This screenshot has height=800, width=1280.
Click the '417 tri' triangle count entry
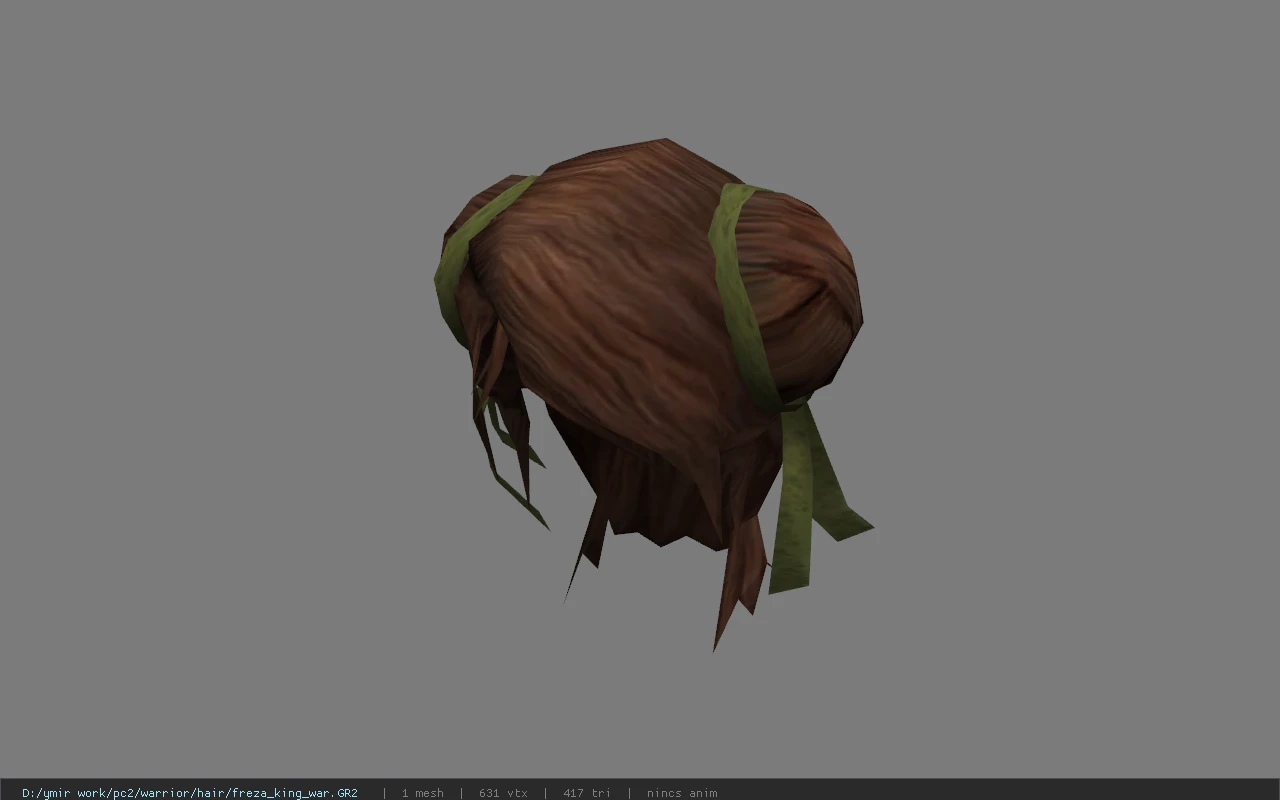587,793
